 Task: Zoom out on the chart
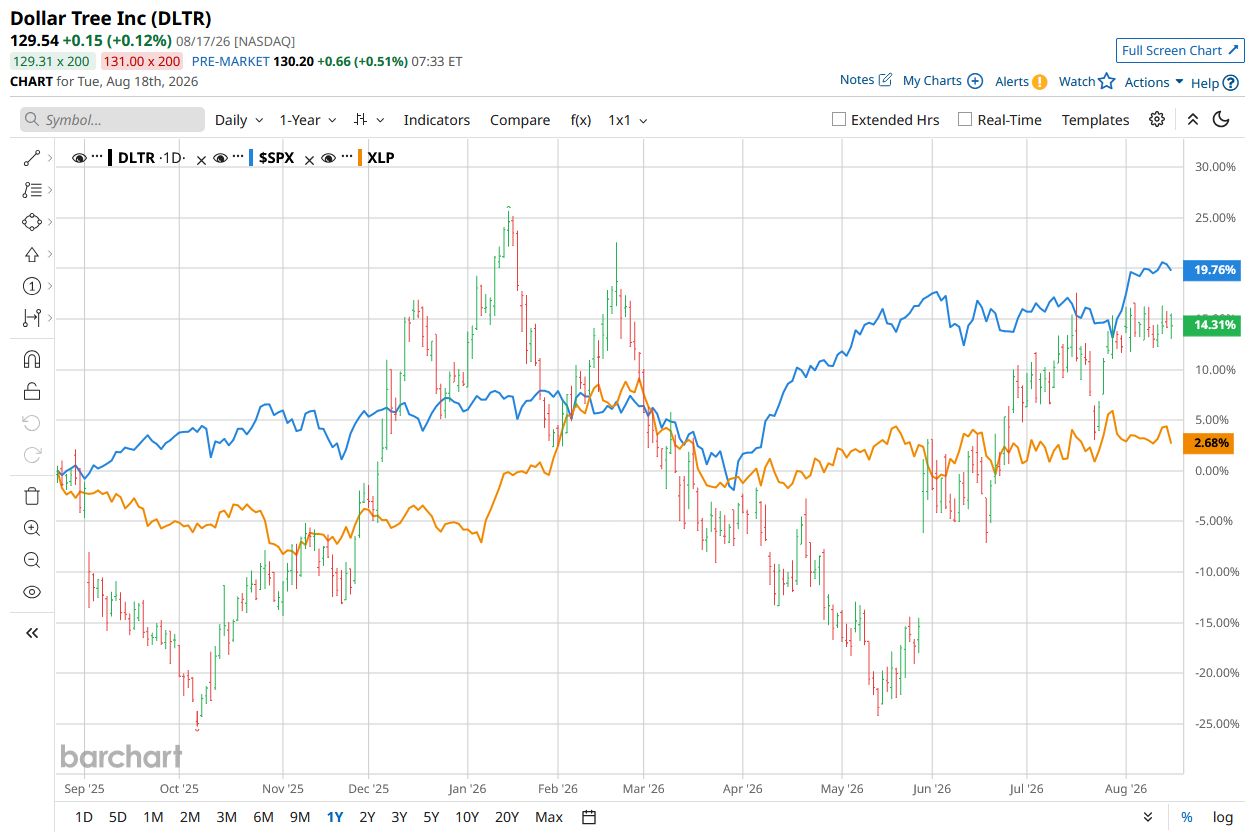[x=31, y=560]
